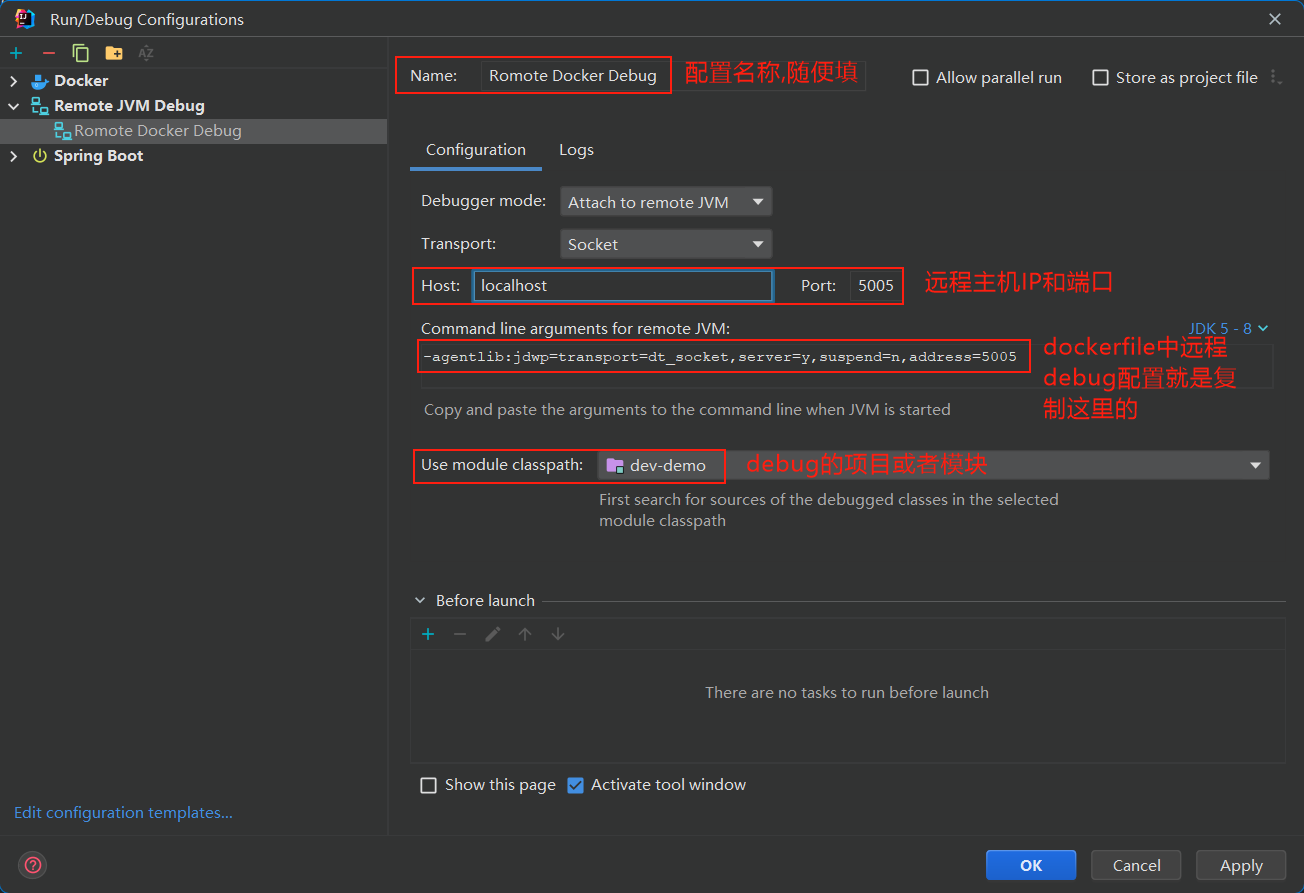Screen dimensions: 1304x893
Task: Remove the selected configuration with the minus icon
Action: click(48, 53)
